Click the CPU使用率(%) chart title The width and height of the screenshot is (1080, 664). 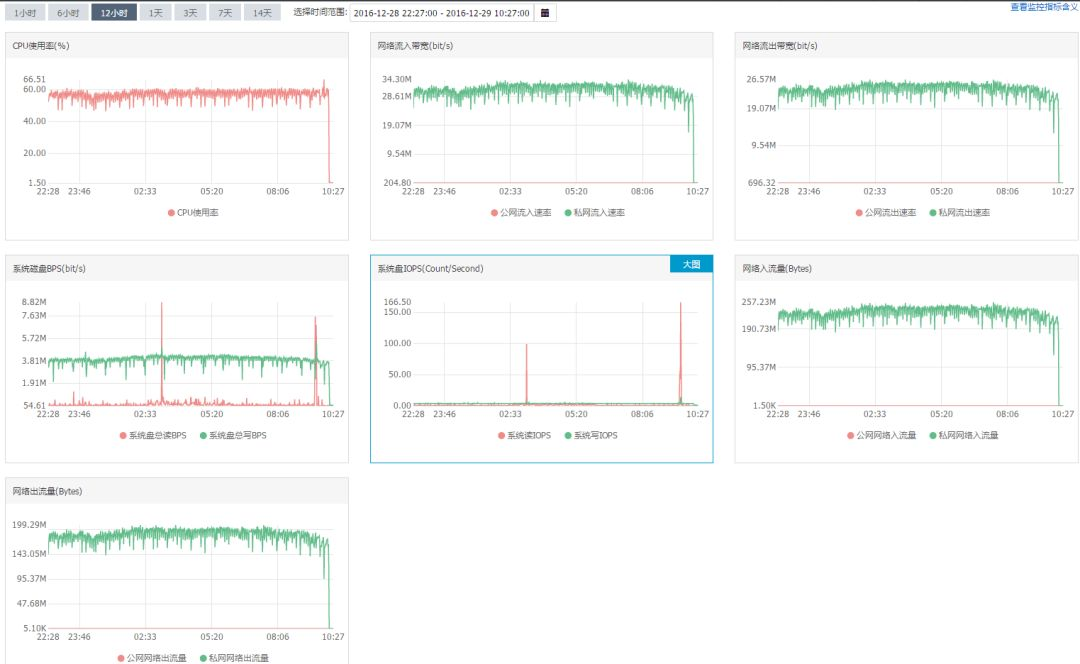[x=41, y=45]
